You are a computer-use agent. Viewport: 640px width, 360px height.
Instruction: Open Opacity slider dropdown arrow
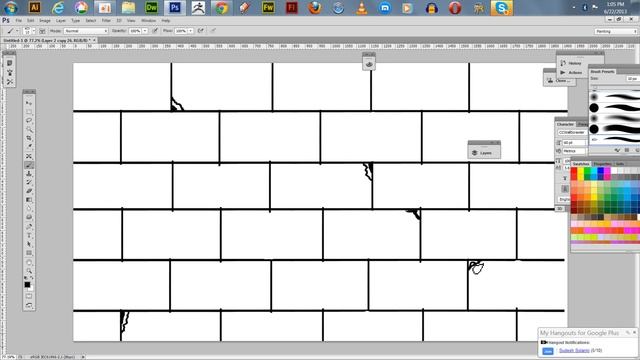[x=145, y=31]
